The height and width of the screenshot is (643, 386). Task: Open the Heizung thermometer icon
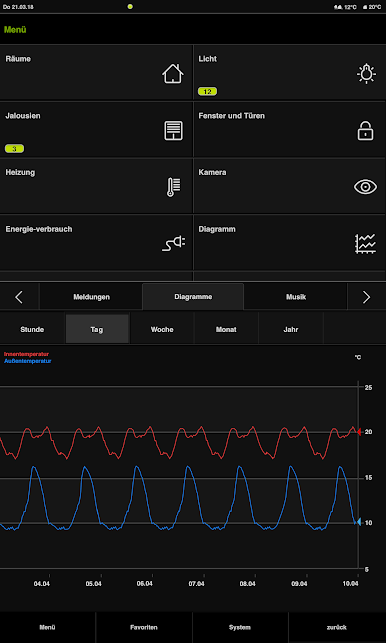pos(174,187)
